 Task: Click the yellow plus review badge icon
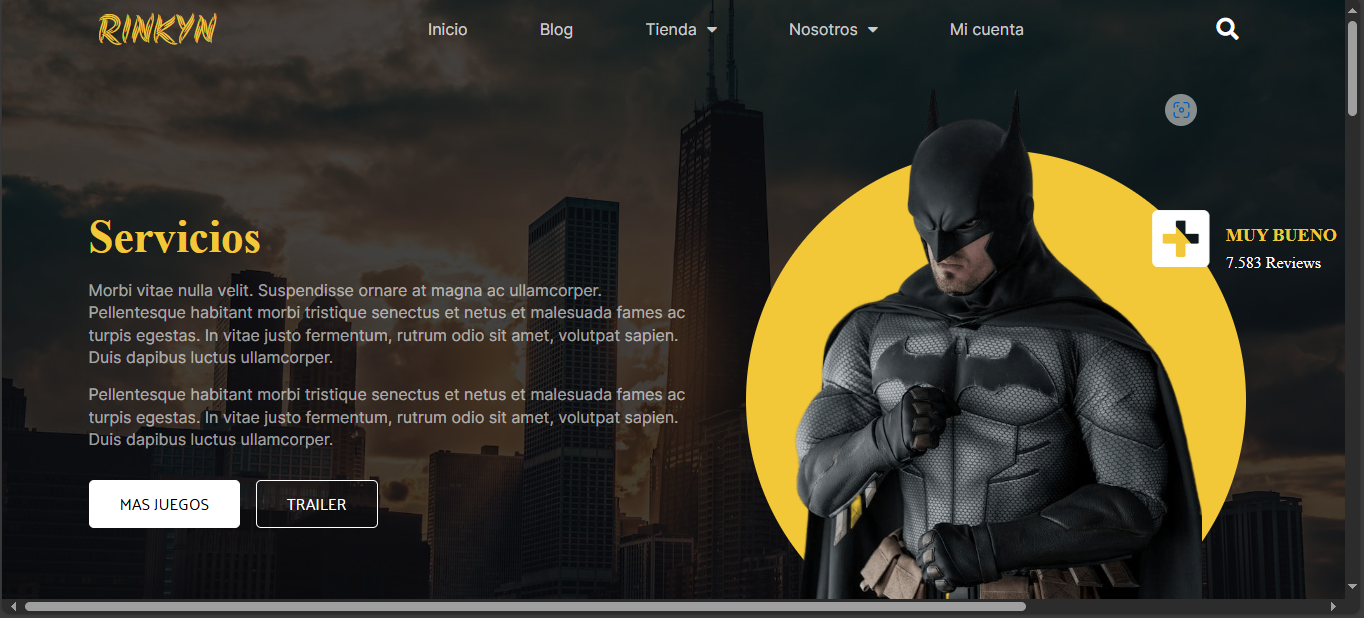coord(1180,239)
